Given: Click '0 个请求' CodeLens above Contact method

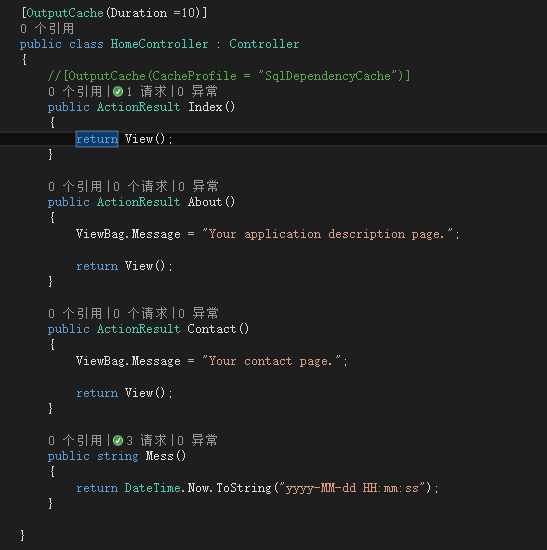Looking at the screenshot, I should click(140, 314).
